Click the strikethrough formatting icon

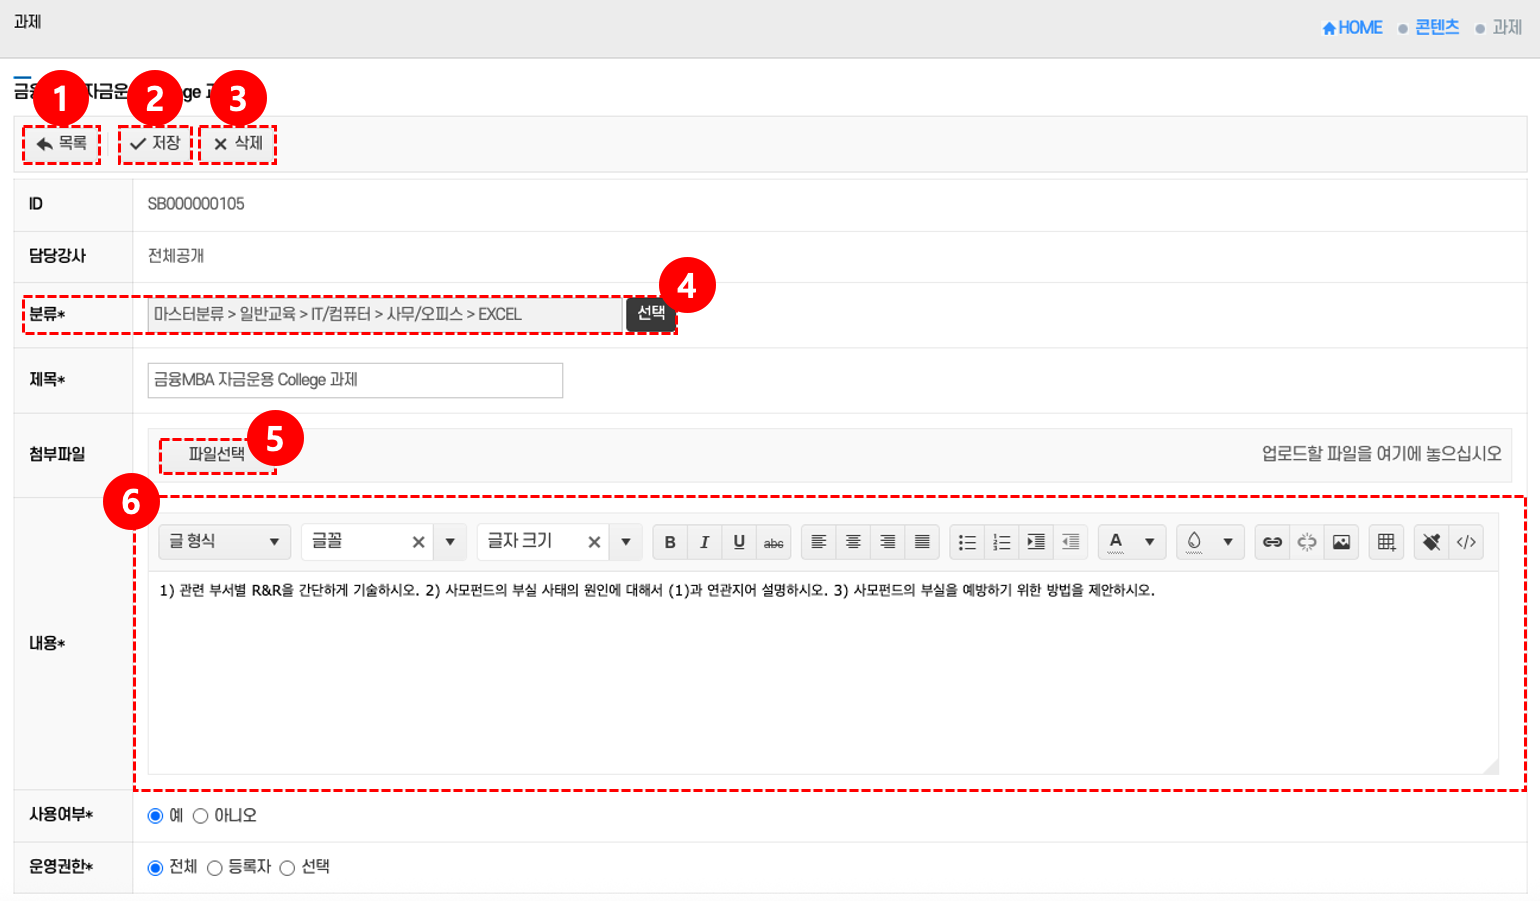tap(773, 542)
